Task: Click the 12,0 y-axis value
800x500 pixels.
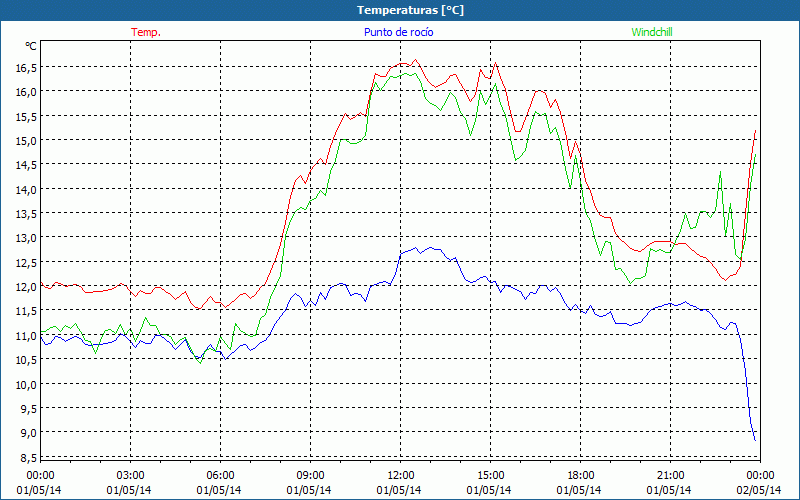Action: (x=26, y=286)
